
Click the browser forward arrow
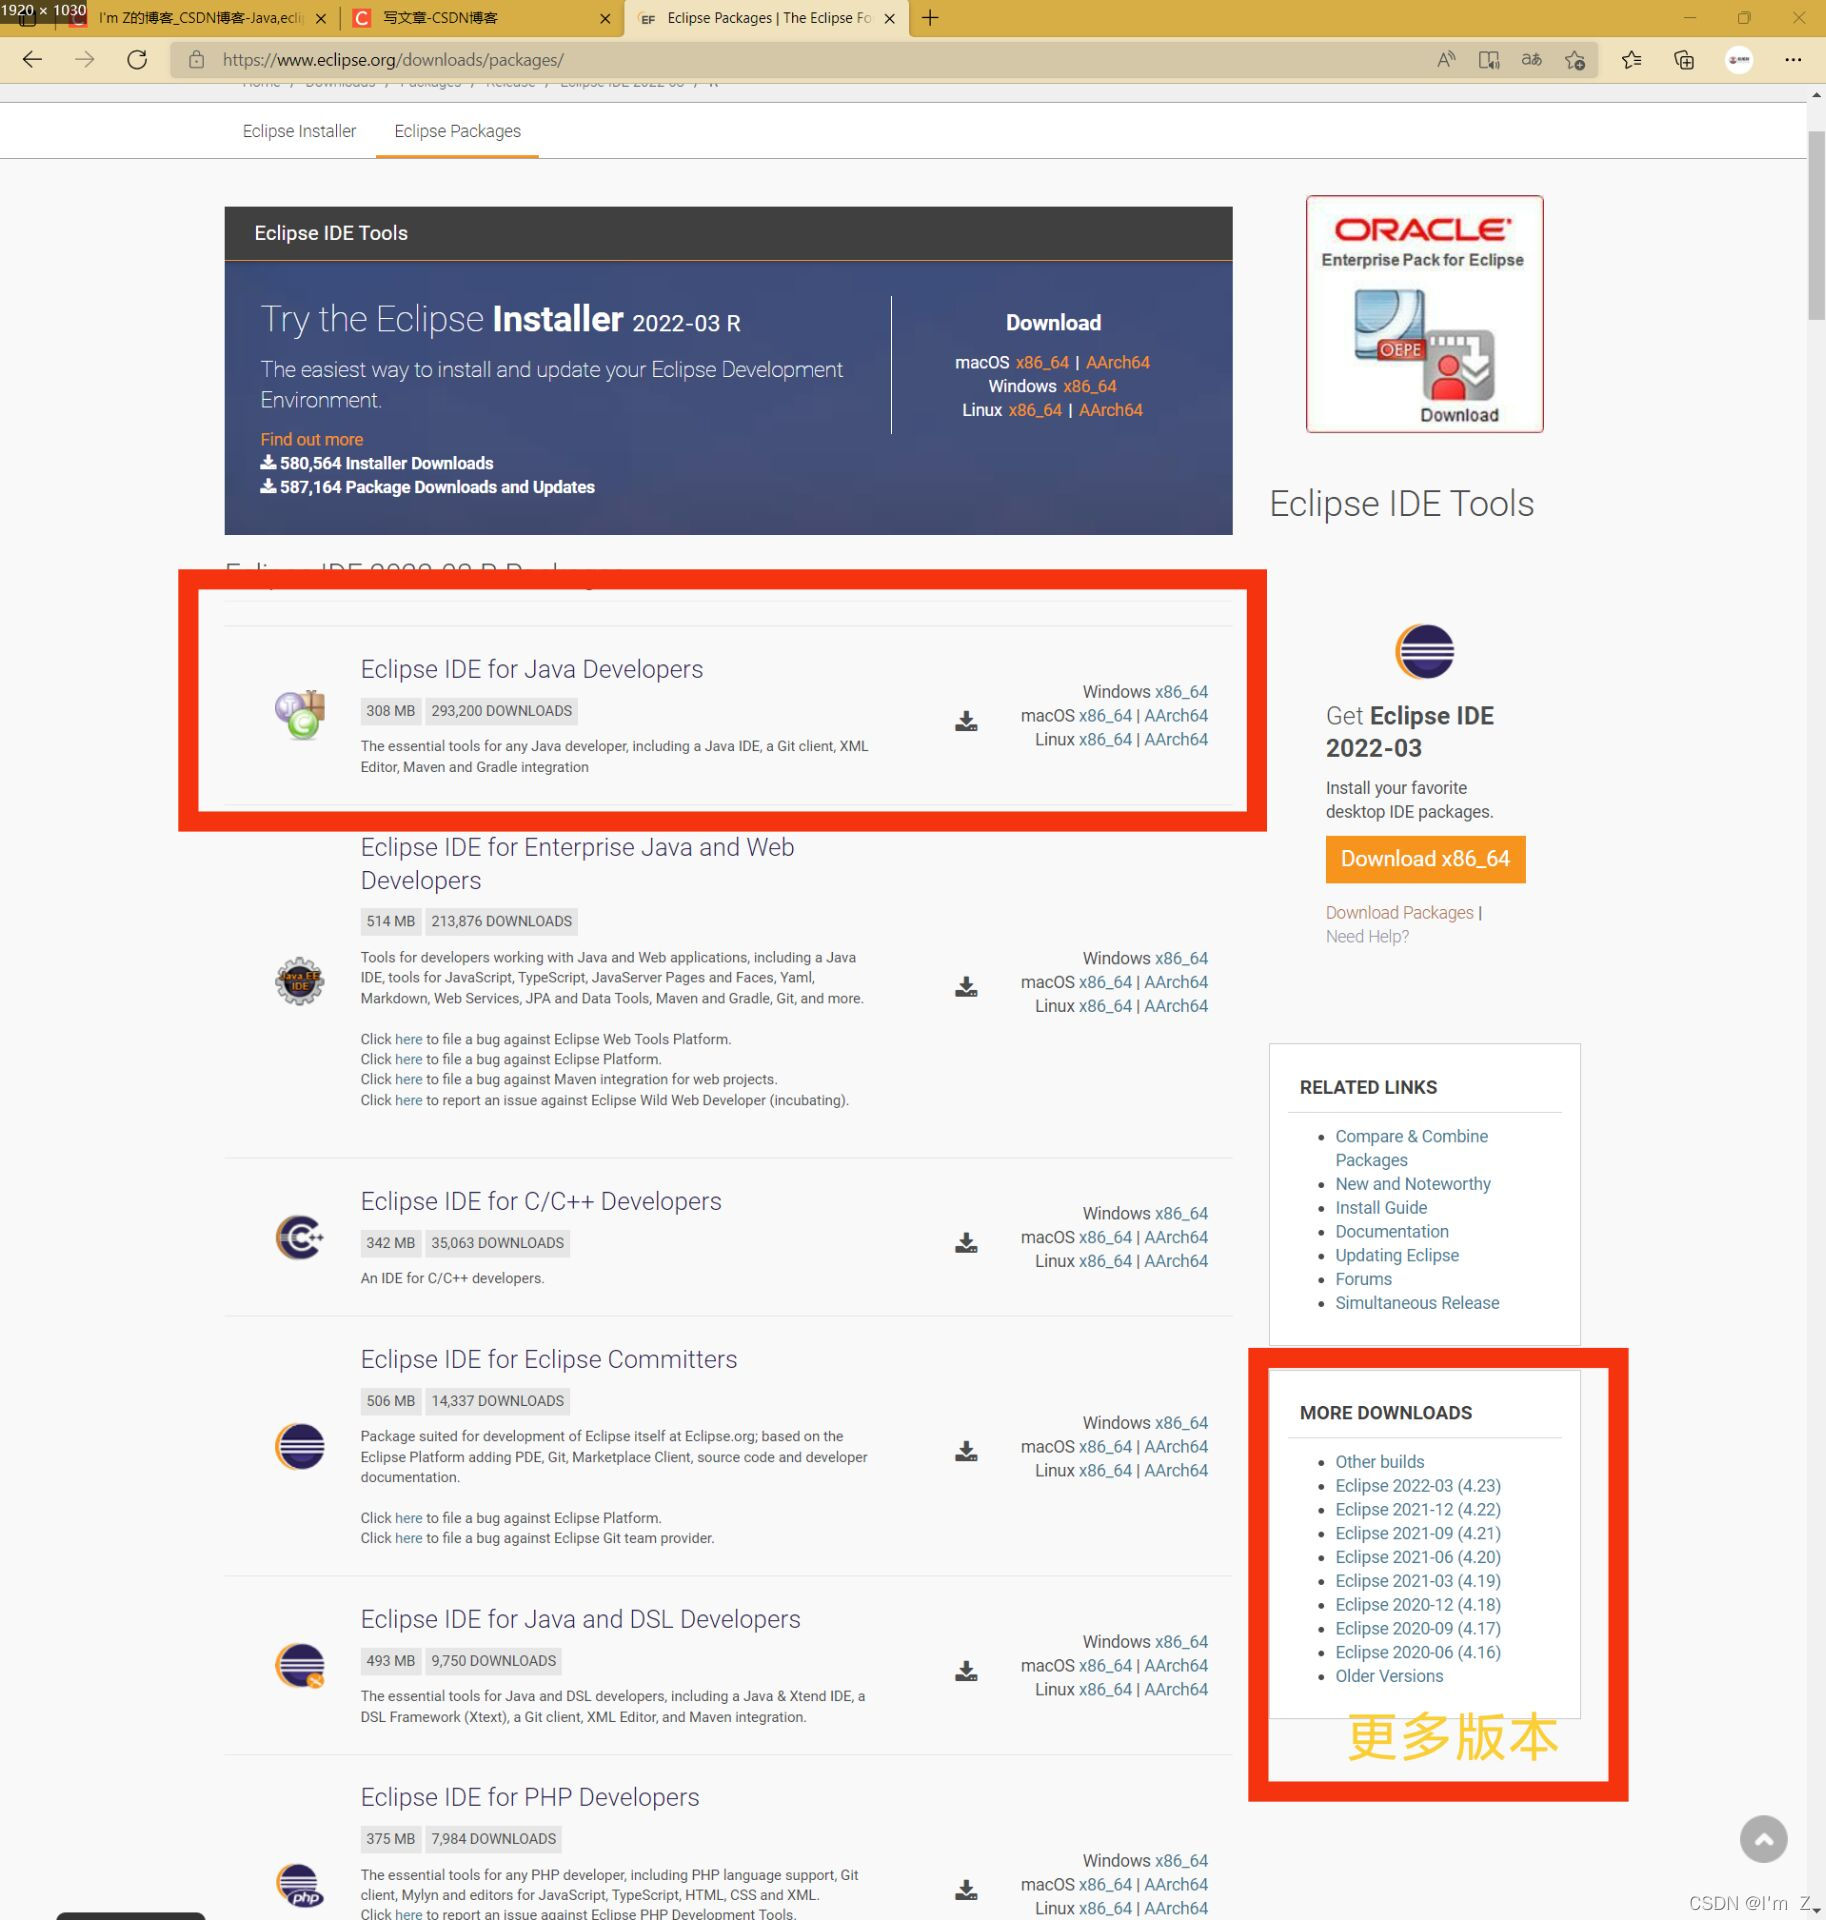(85, 60)
